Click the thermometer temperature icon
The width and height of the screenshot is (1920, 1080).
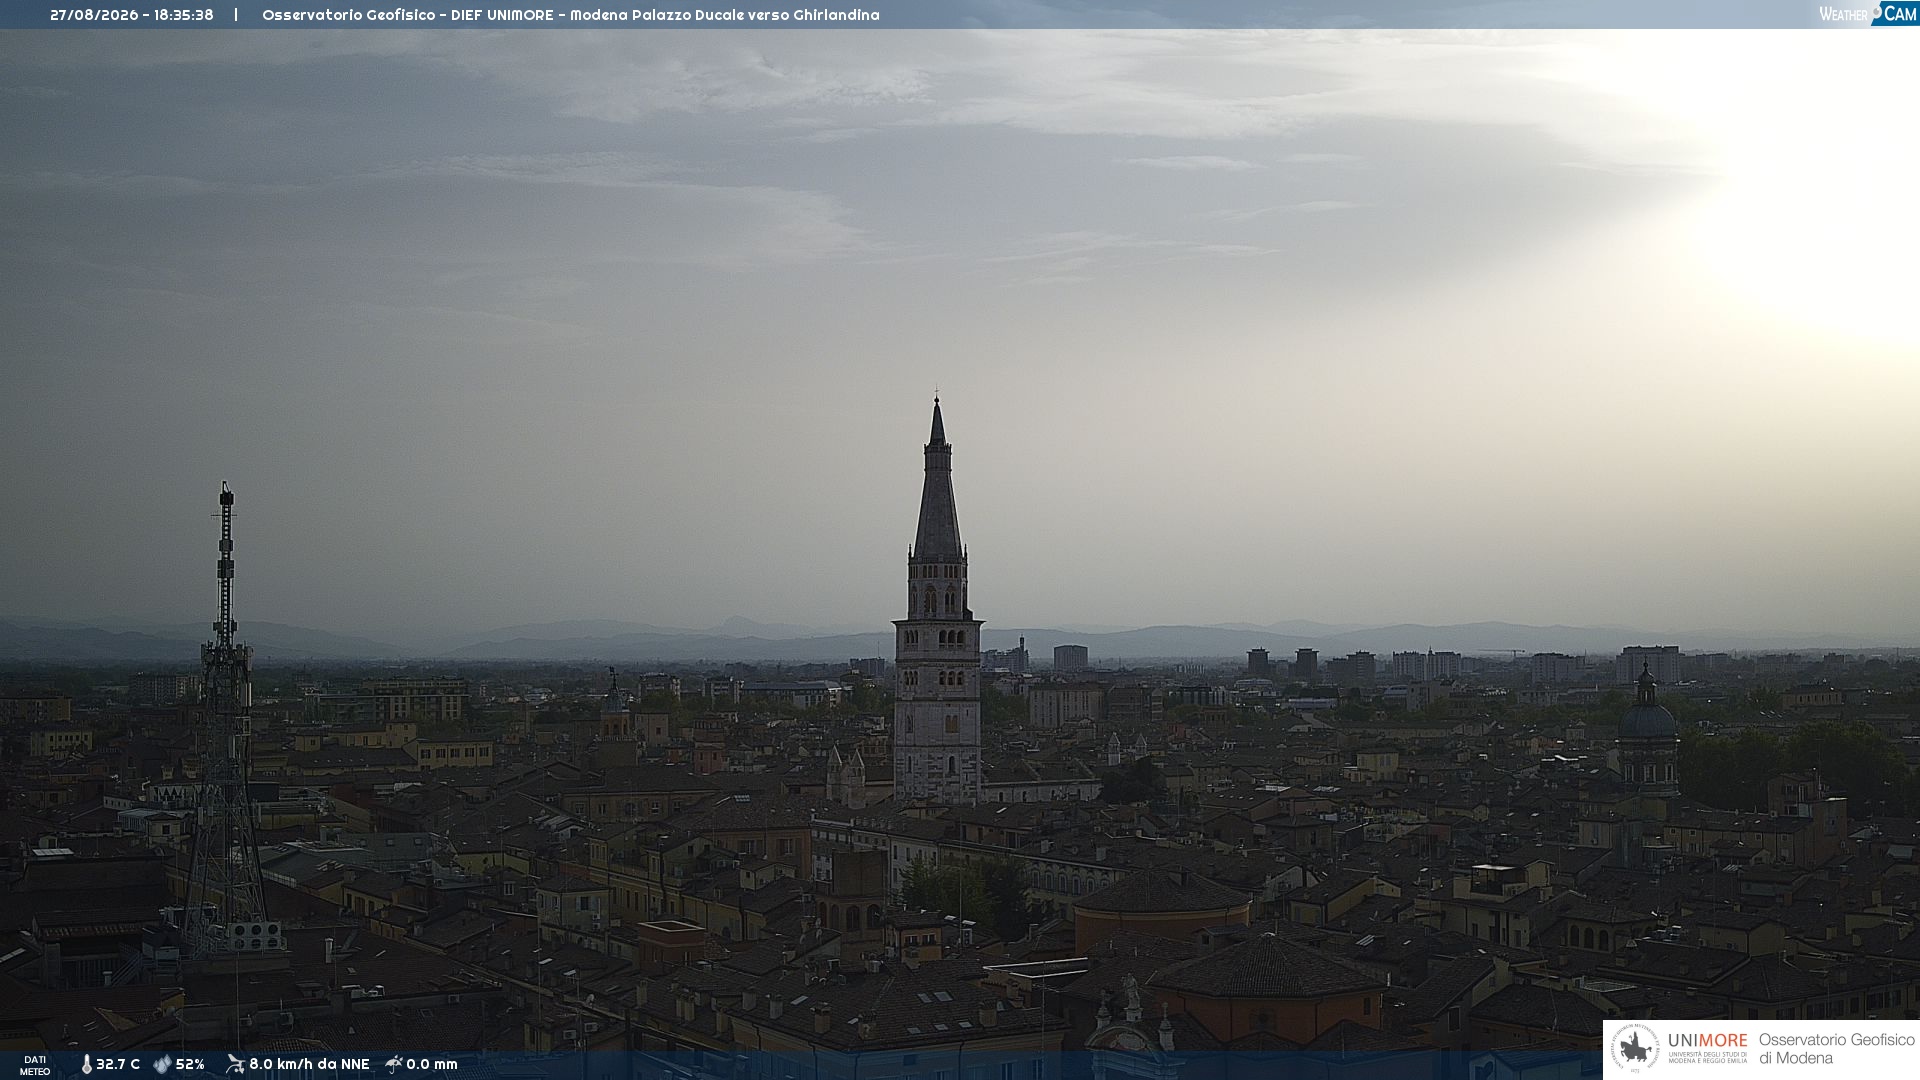(x=86, y=1064)
